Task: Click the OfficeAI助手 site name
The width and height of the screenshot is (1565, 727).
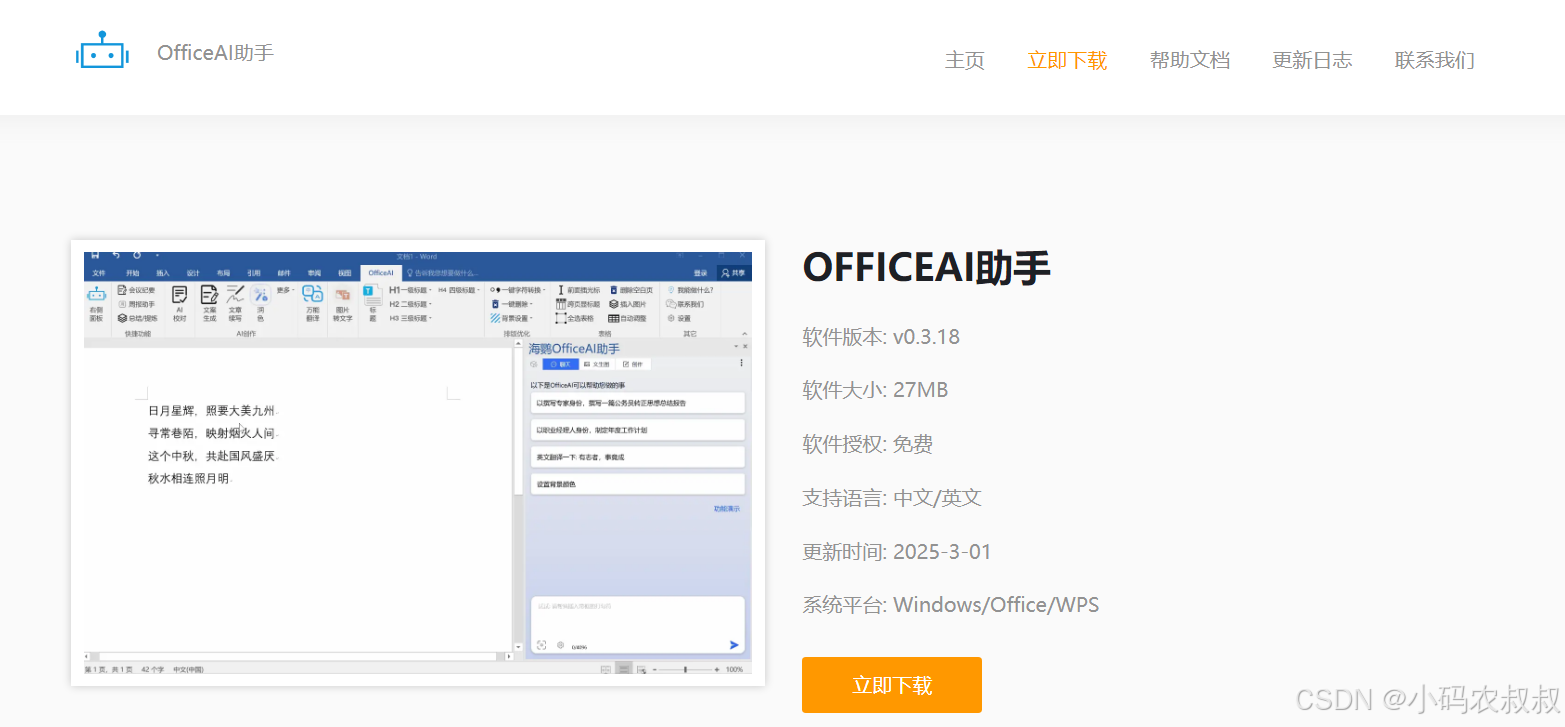Action: point(215,53)
